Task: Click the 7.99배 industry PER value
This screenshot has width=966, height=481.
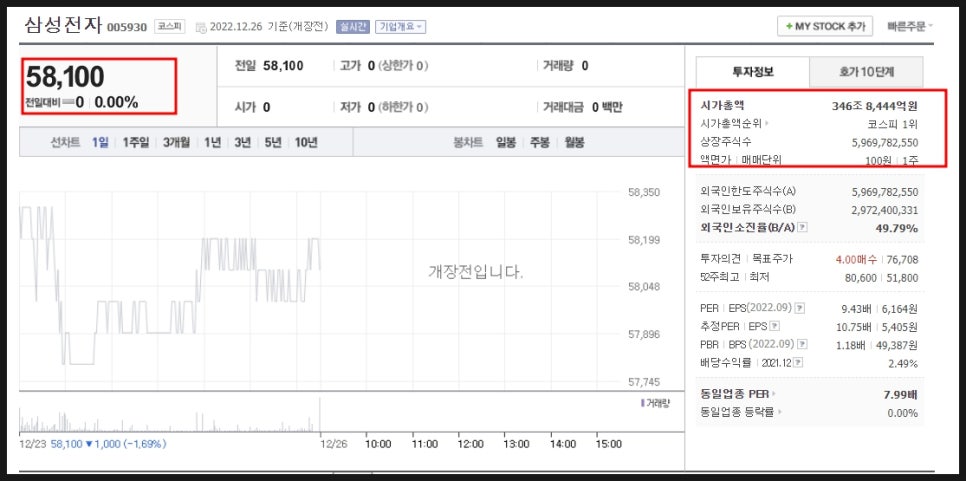Action: pyautogui.click(x=901, y=394)
